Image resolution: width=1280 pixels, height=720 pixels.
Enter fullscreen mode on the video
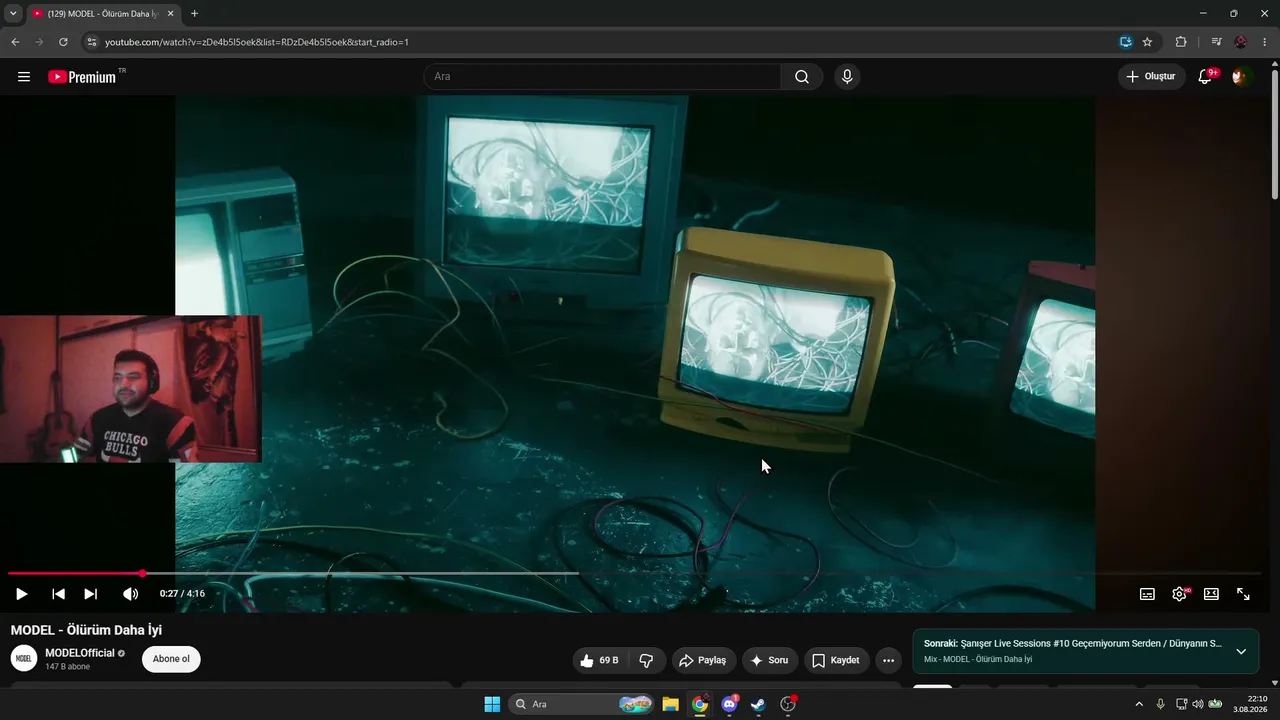coord(1243,594)
